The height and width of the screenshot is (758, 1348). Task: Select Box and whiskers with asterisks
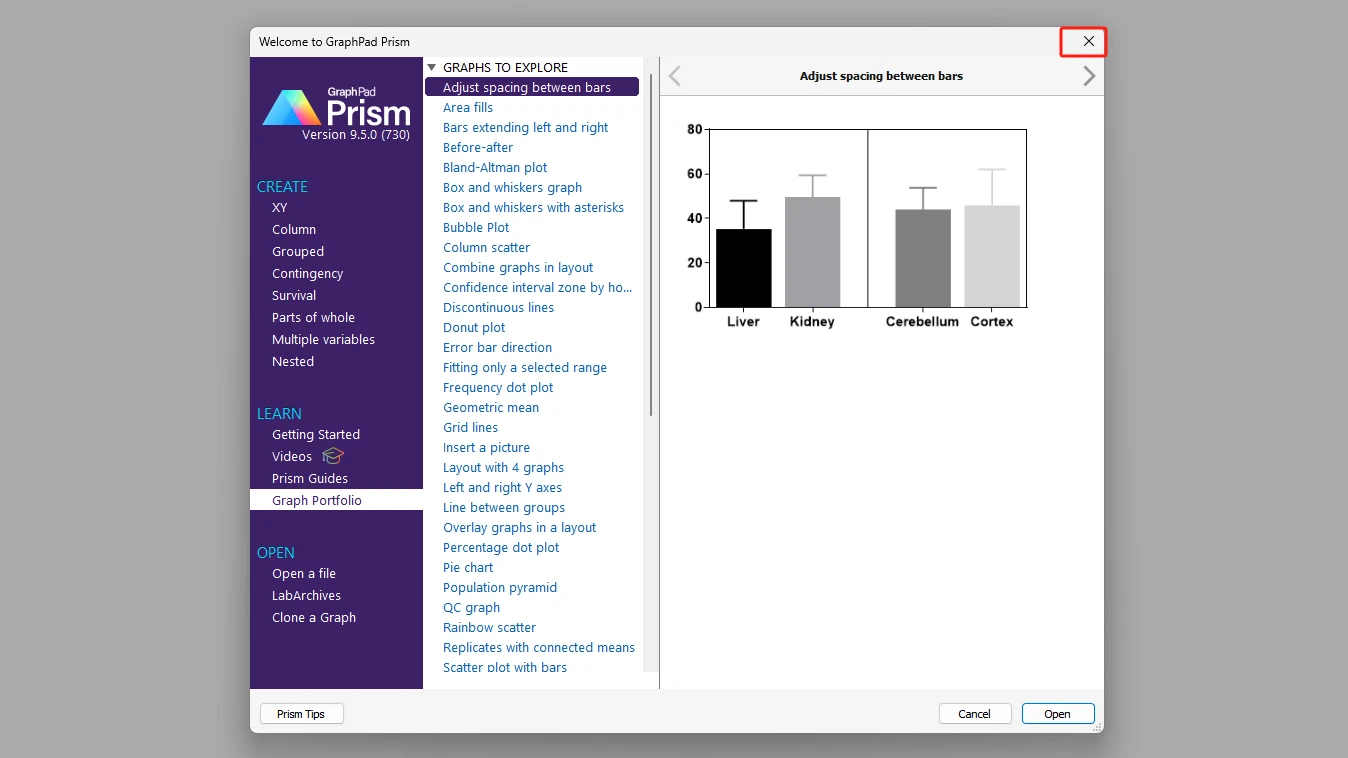click(x=534, y=207)
